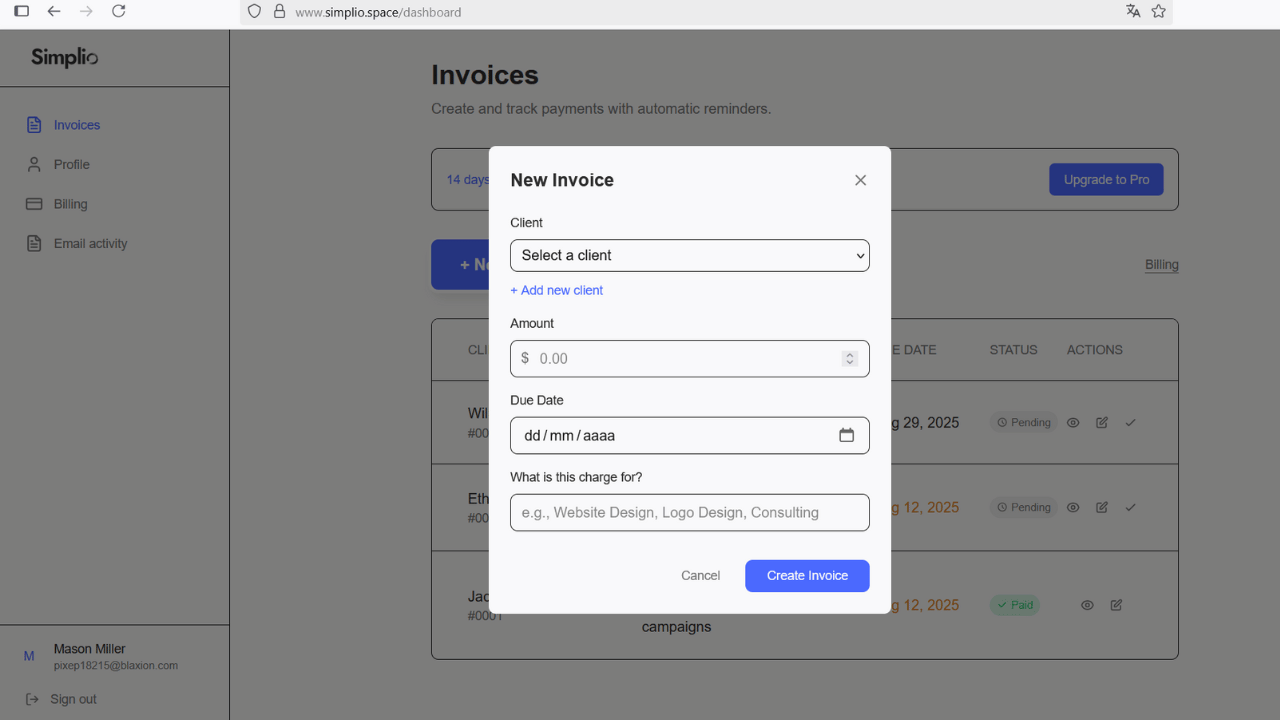
Task: Edit Jack's paid invoice using the pencil icon
Action: point(1116,605)
